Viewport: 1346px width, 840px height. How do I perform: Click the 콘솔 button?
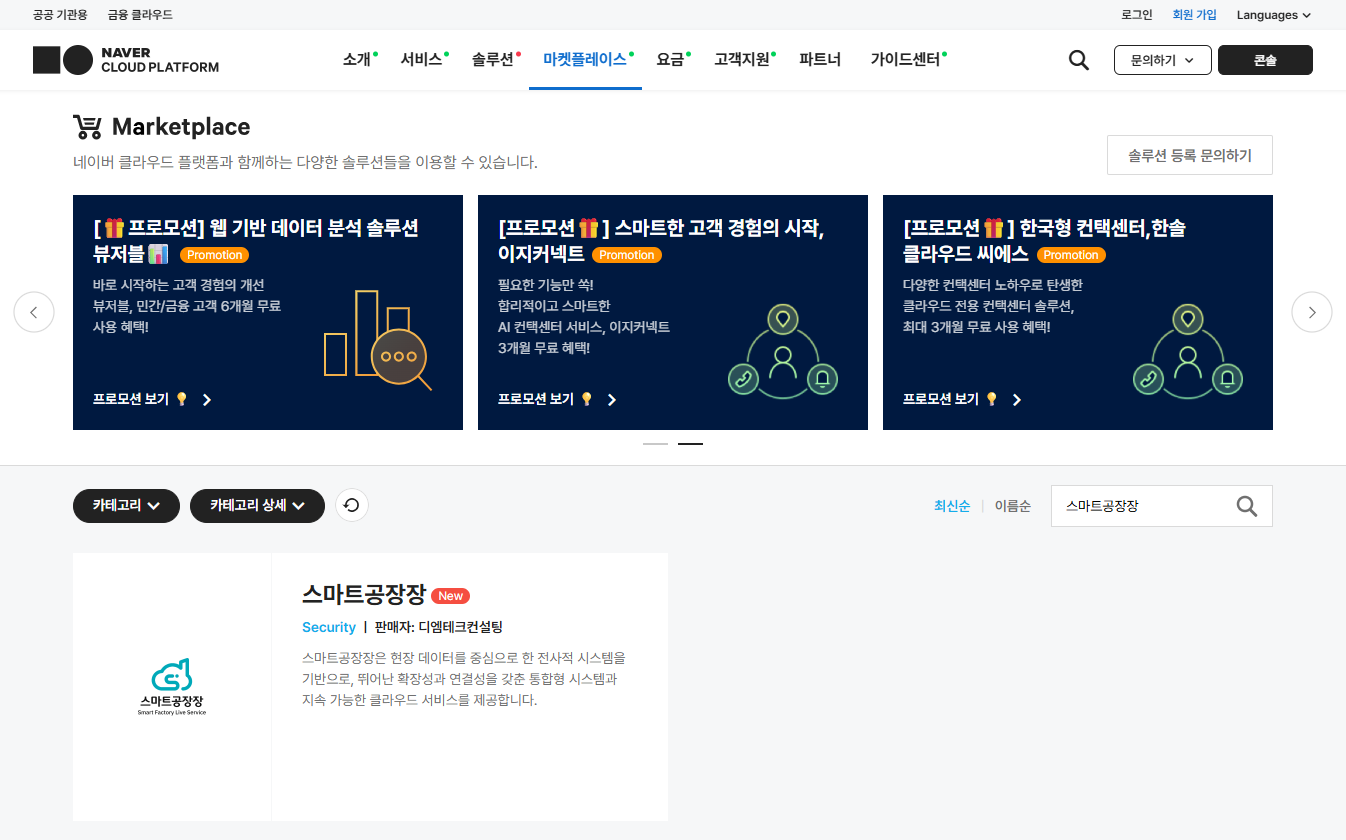click(x=1265, y=60)
